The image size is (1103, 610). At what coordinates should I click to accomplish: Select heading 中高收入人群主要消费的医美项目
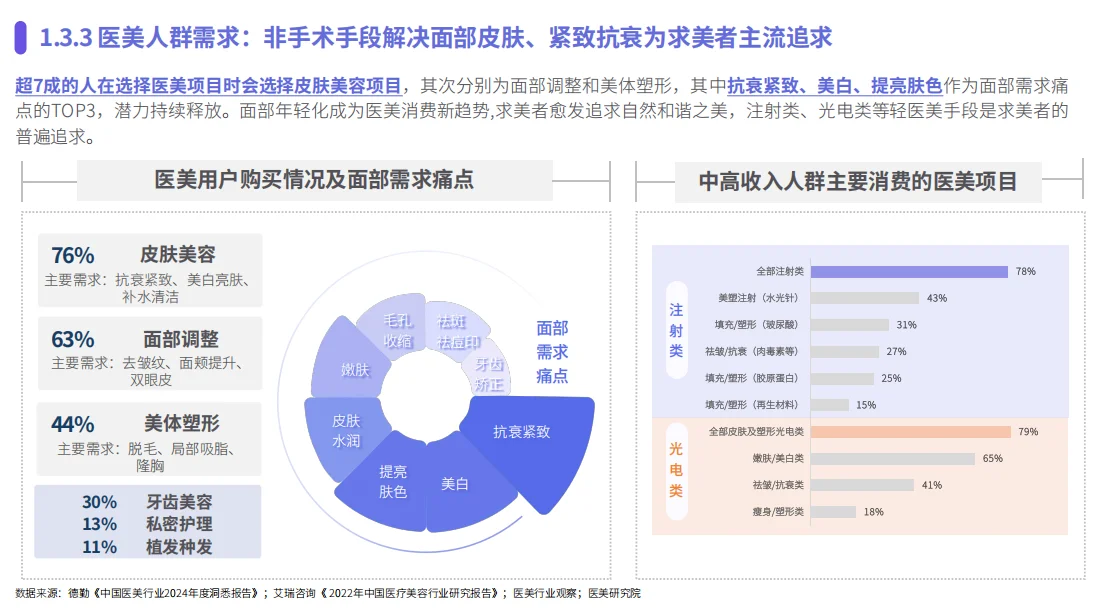(x=857, y=182)
